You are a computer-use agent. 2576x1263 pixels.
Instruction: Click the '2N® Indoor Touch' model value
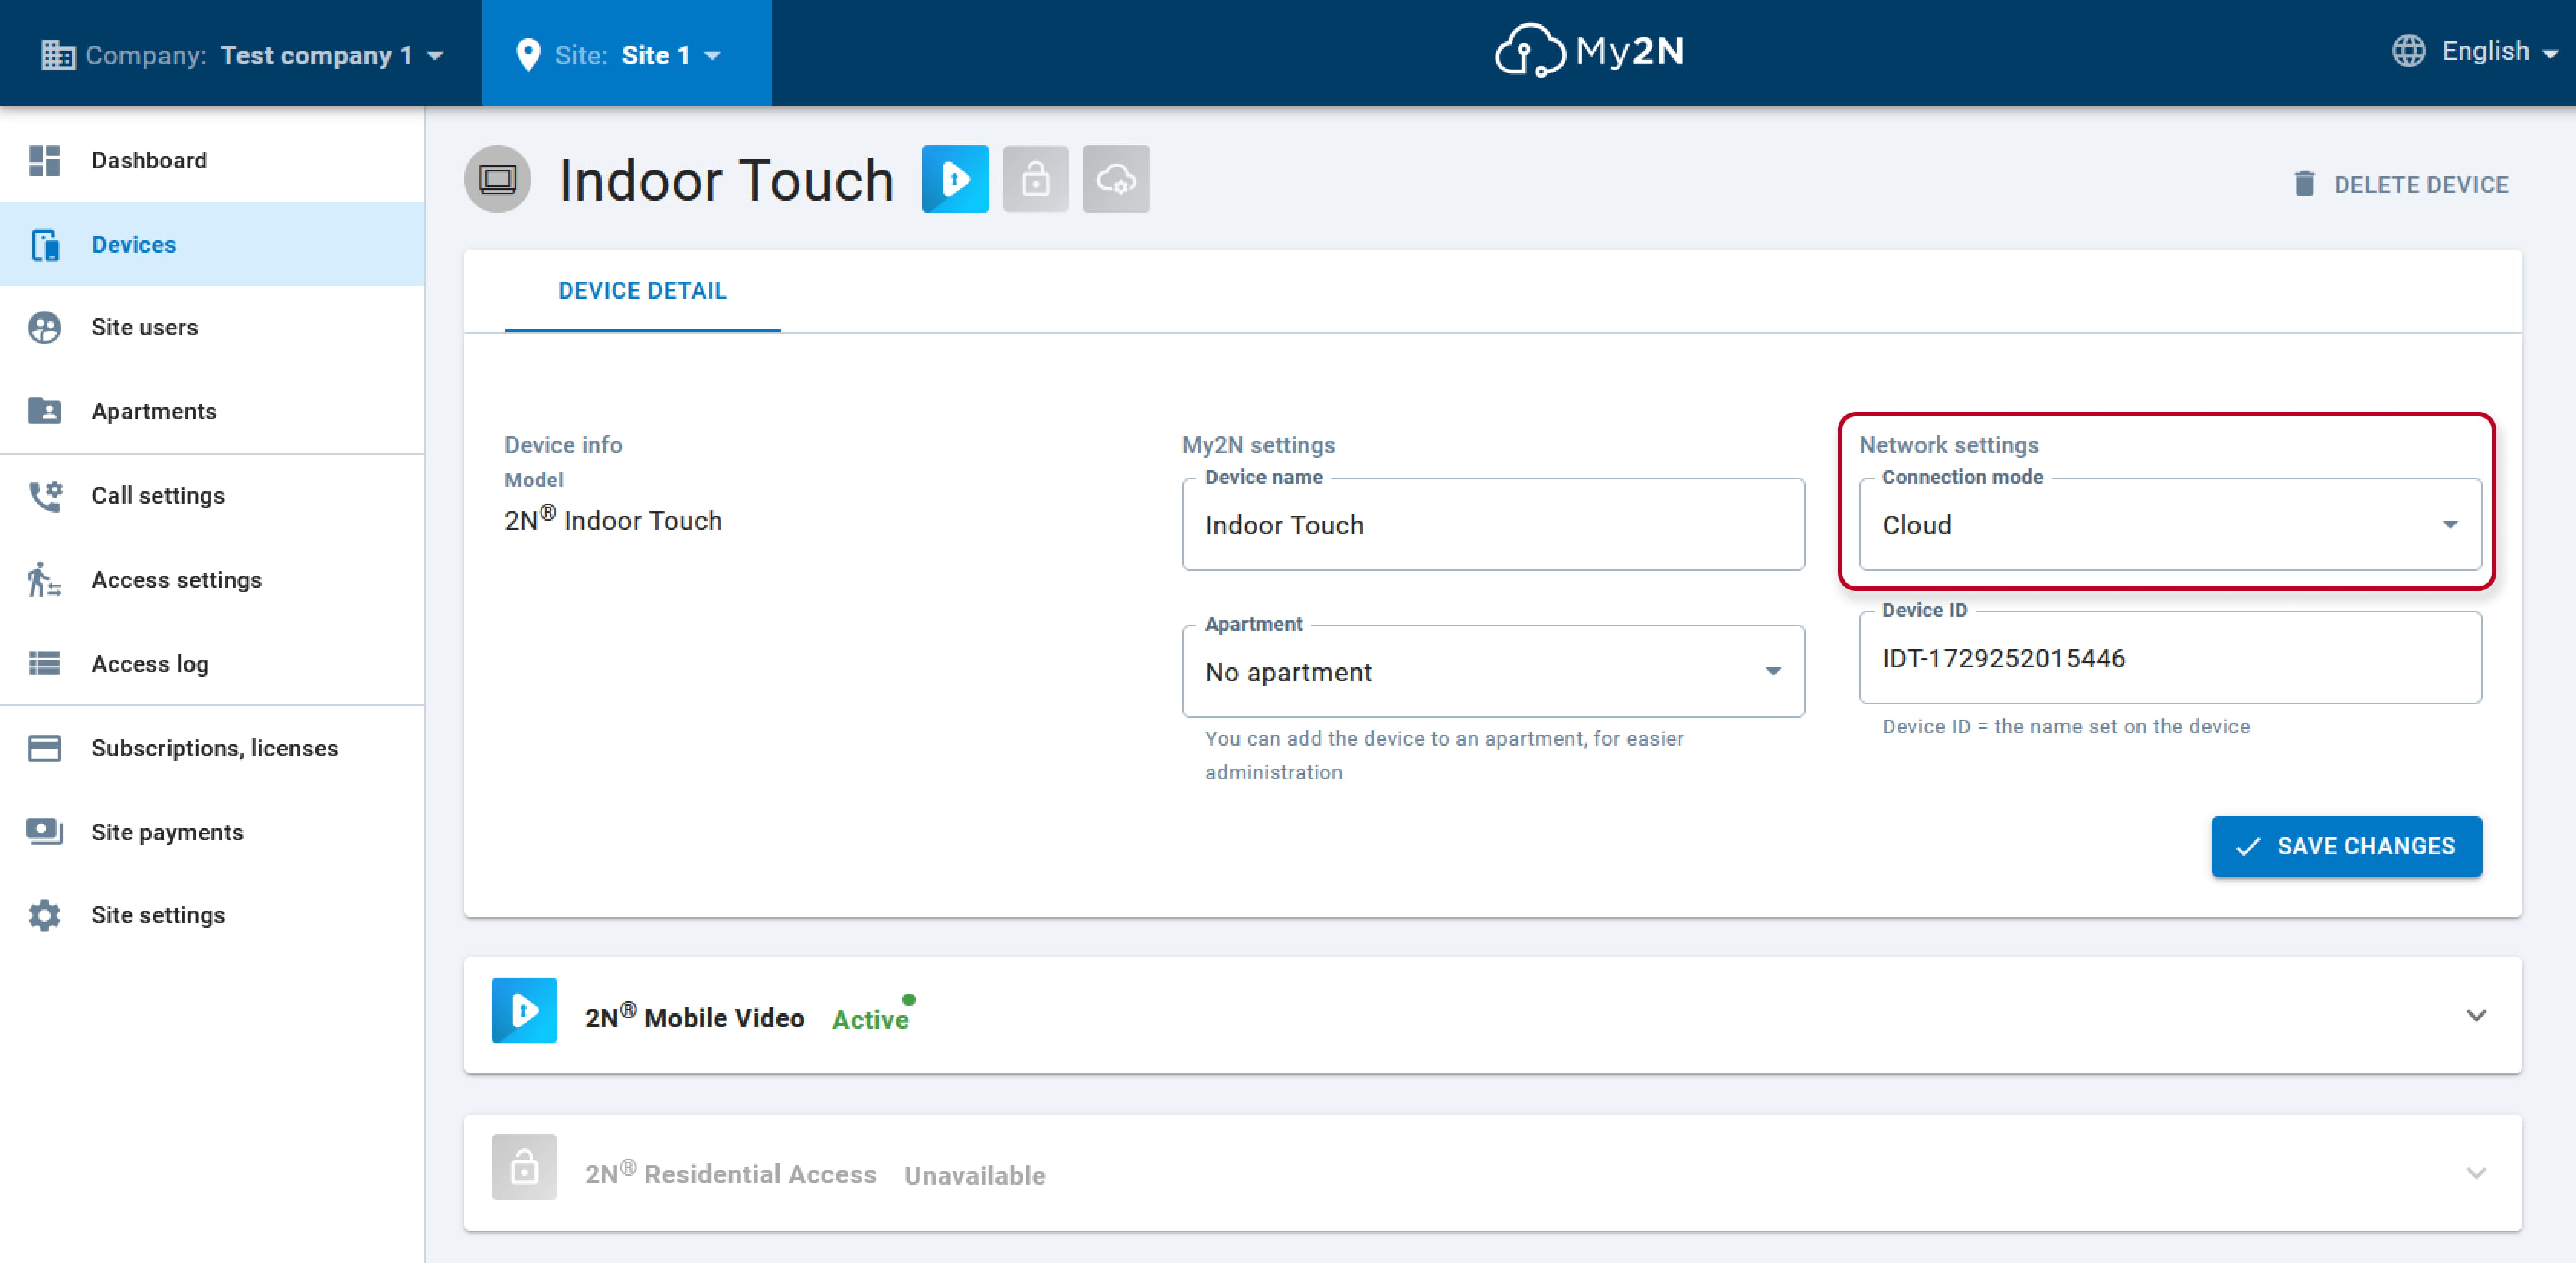coord(613,519)
